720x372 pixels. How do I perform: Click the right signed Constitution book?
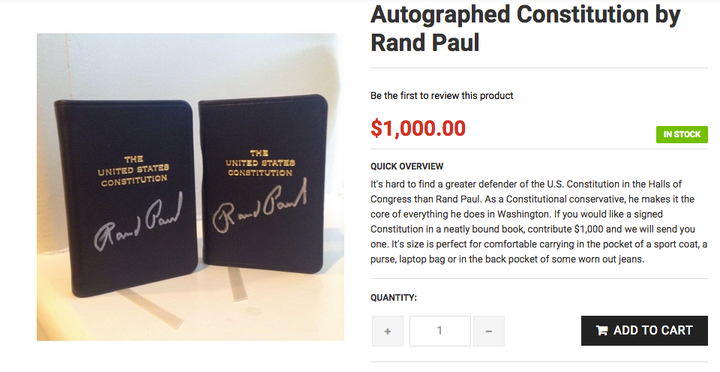[263, 184]
